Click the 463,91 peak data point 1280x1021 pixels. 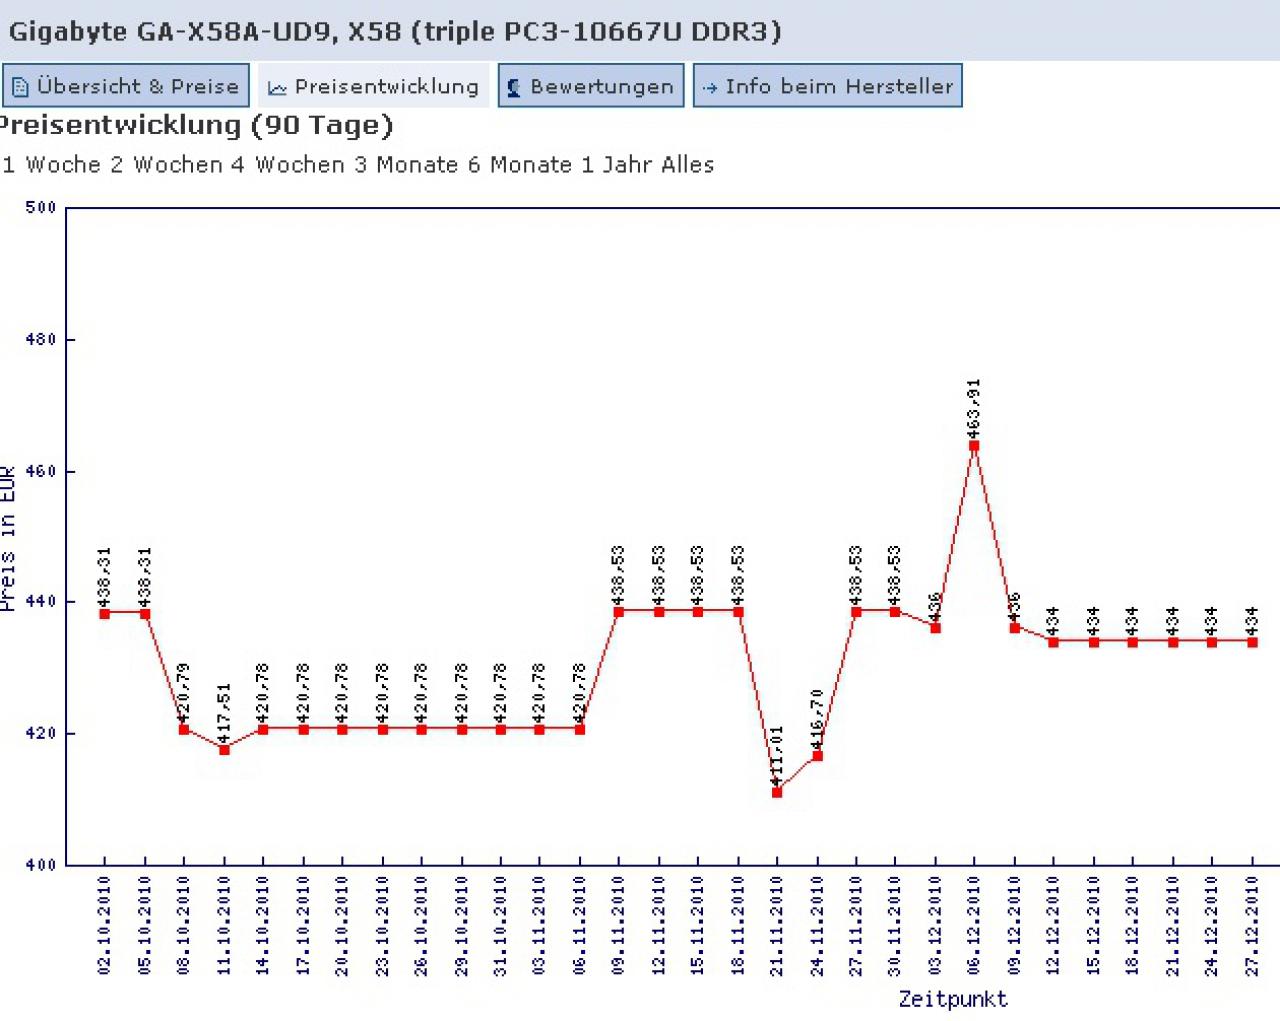click(x=974, y=446)
